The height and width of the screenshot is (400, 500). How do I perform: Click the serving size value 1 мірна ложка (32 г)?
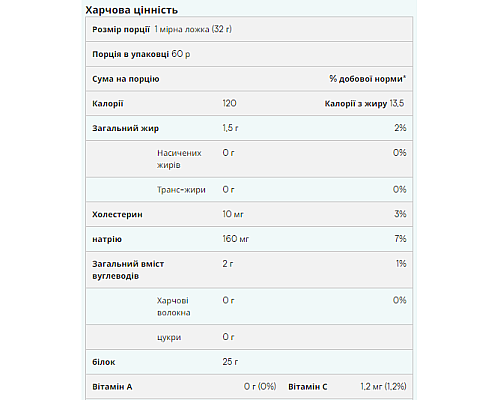[193, 29]
